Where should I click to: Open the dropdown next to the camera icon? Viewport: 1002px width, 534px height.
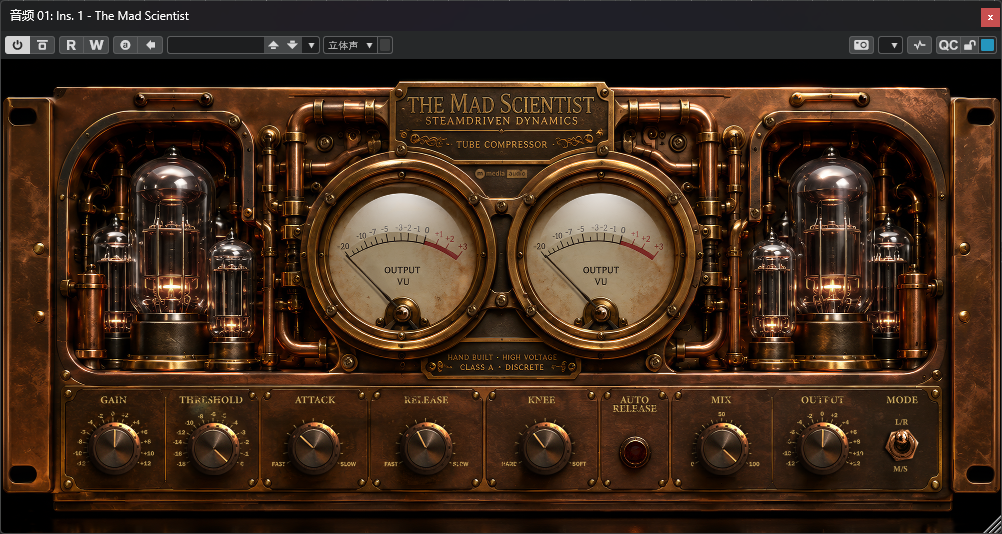[891, 45]
